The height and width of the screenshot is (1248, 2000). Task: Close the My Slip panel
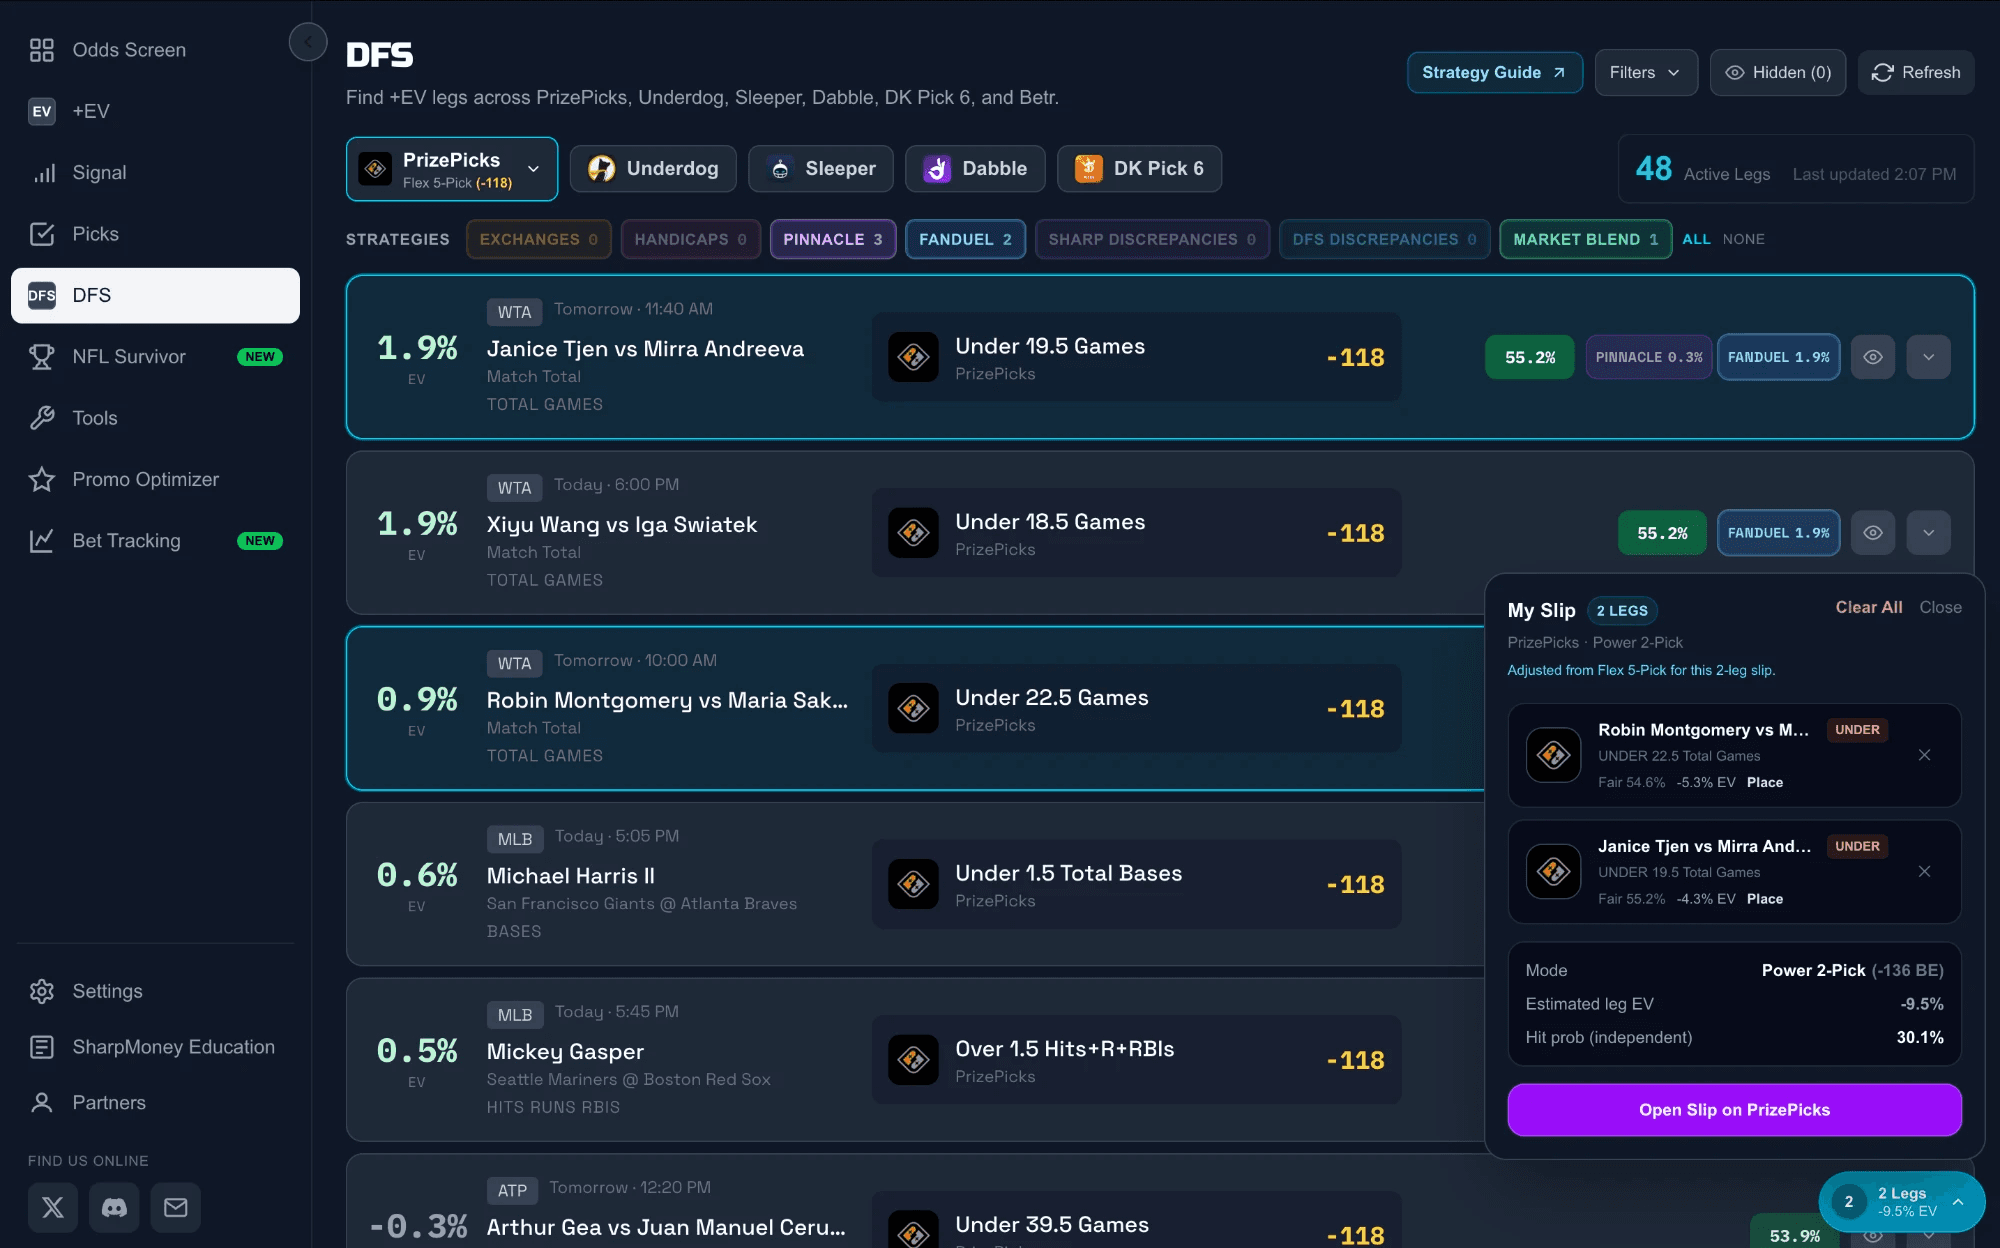point(1940,608)
